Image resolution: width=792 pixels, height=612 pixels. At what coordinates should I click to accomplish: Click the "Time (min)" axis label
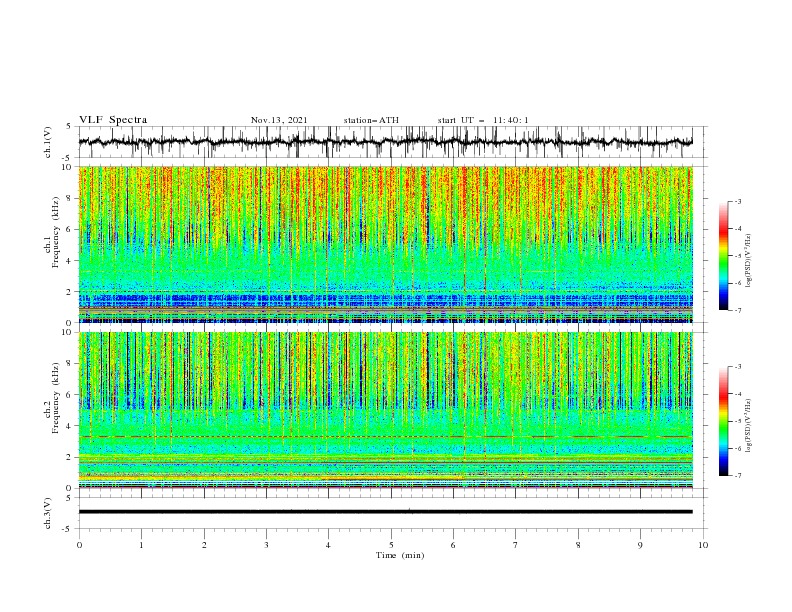click(400, 555)
